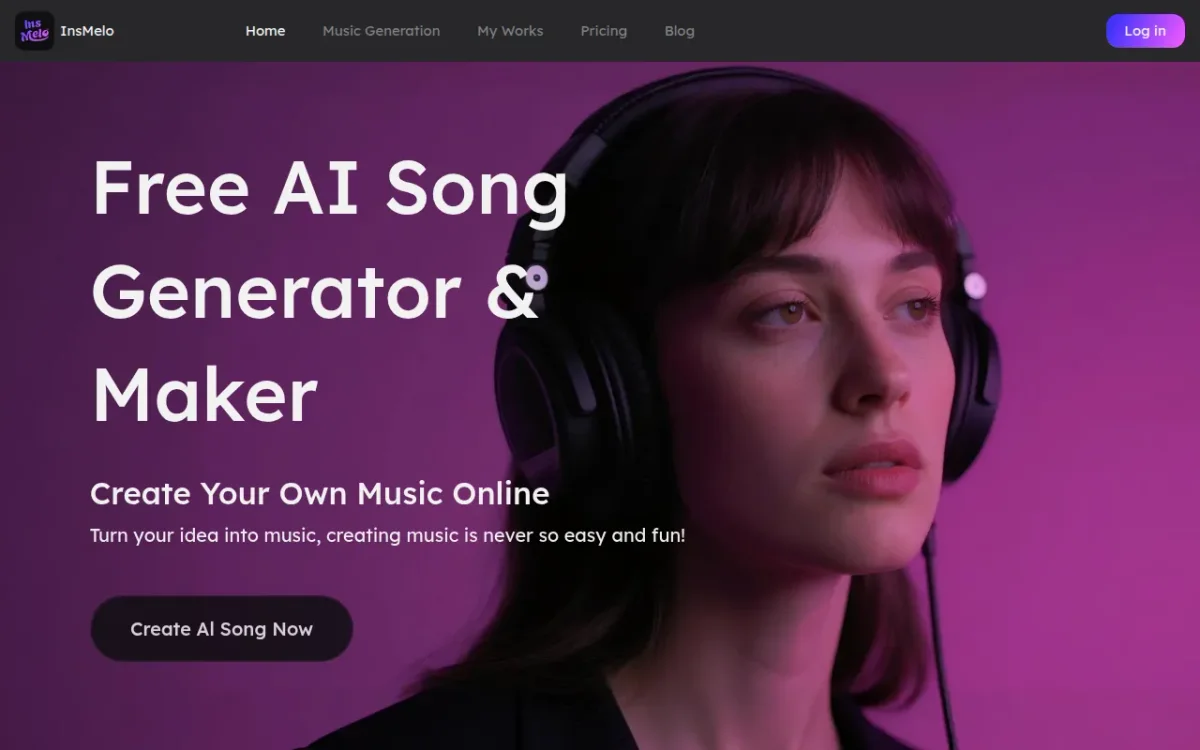Click the headphone cable below the ear cup
The height and width of the screenshot is (750, 1200).
pos(940,640)
